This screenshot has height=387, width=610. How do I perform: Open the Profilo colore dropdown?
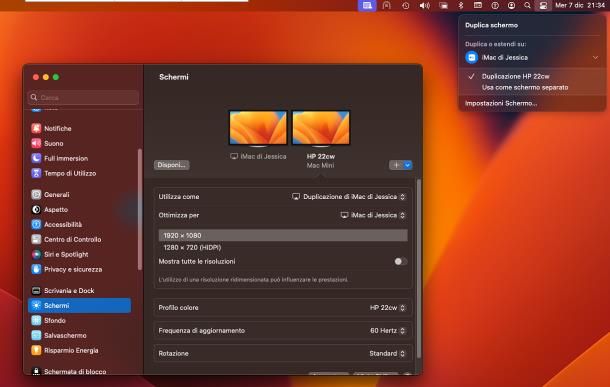click(x=387, y=308)
